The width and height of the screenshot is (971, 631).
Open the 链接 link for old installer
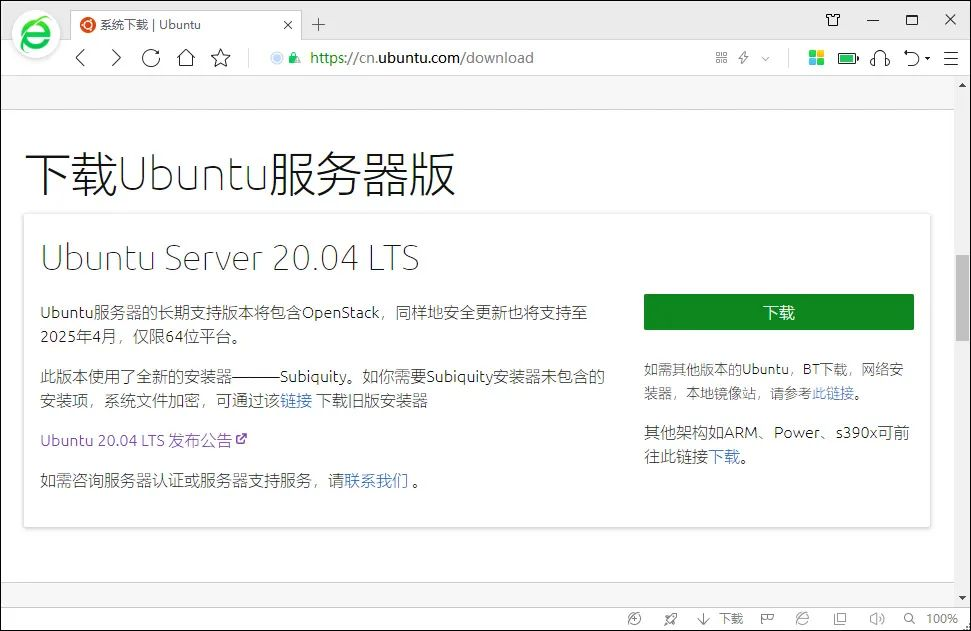tap(296, 401)
